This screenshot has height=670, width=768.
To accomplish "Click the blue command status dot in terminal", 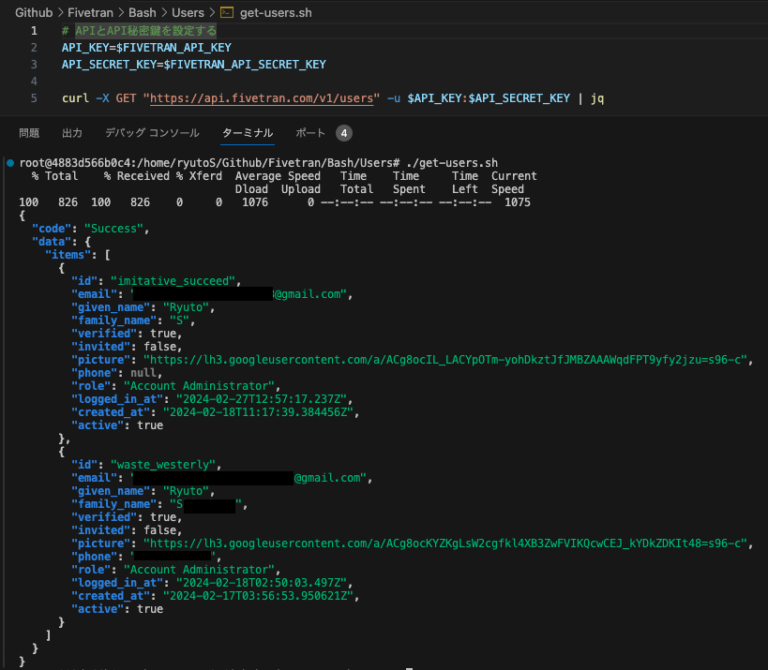I will point(9,162).
